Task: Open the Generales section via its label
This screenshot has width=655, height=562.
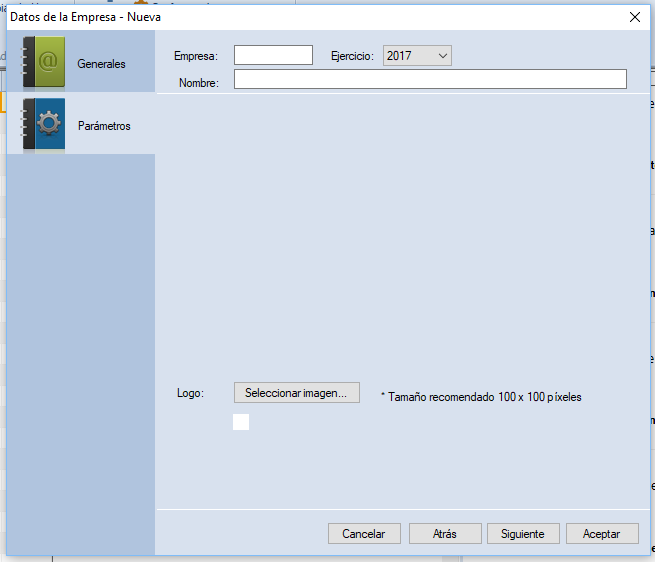Action: (101, 64)
